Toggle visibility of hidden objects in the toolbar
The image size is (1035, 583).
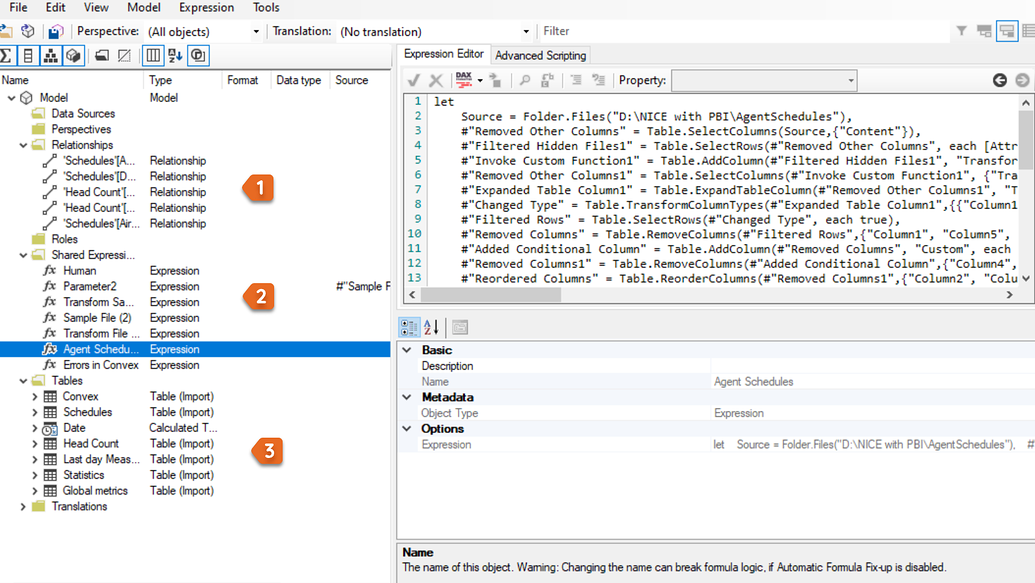click(124, 56)
